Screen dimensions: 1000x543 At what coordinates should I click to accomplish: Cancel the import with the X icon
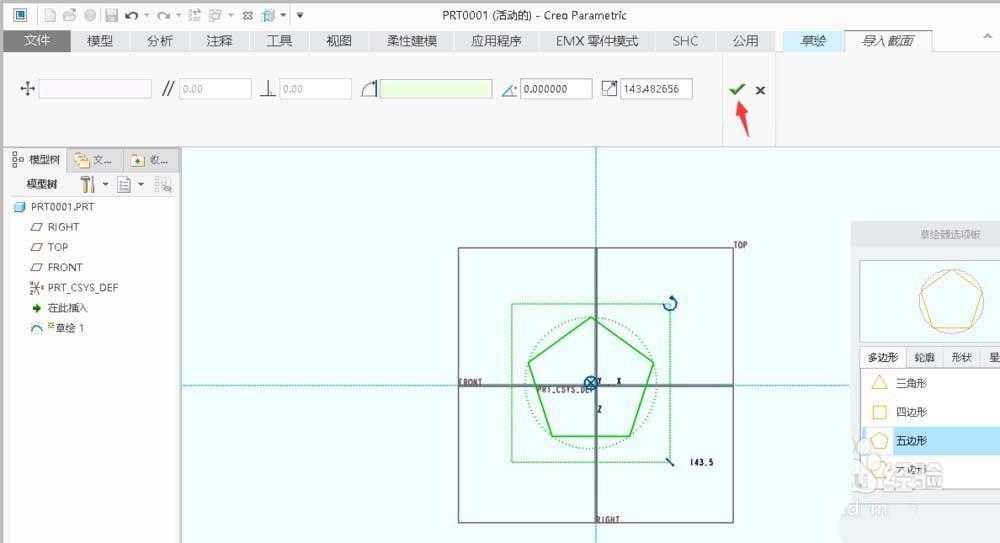click(x=760, y=90)
